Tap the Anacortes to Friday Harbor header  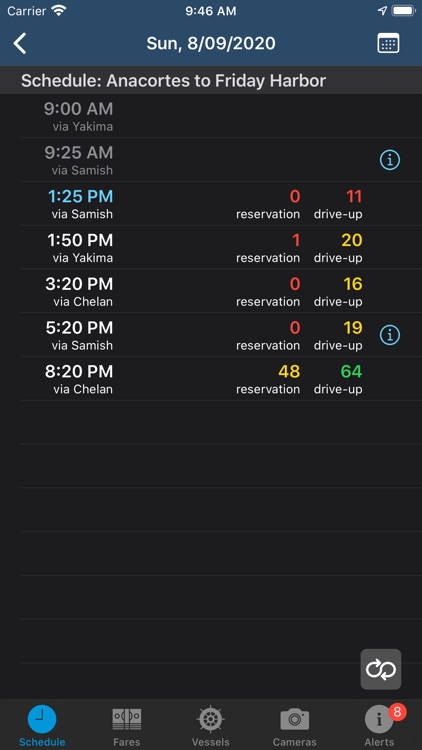(173, 80)
